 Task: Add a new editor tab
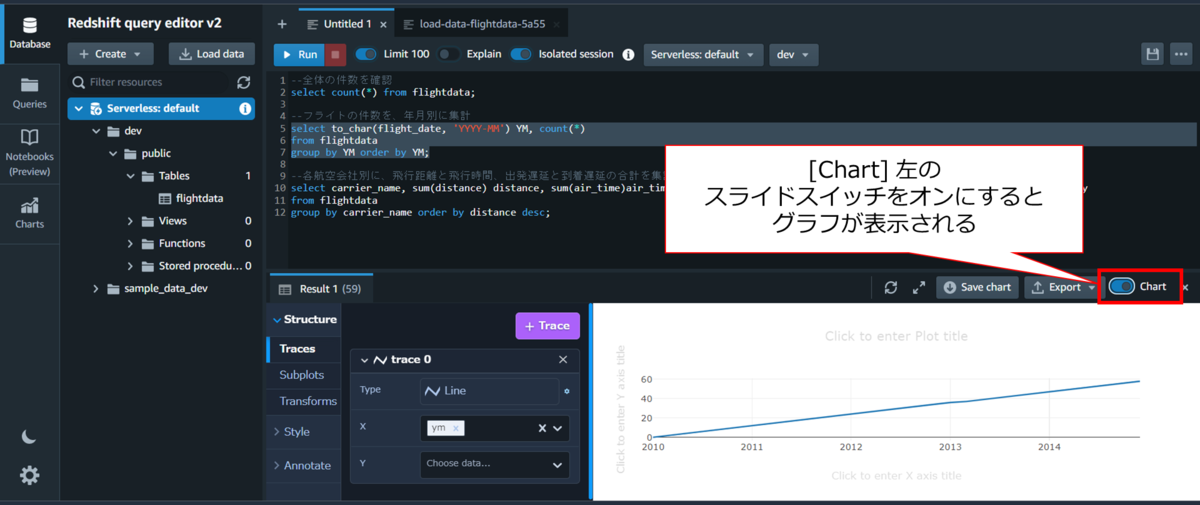pyautogui.click(x=282, y=24)
